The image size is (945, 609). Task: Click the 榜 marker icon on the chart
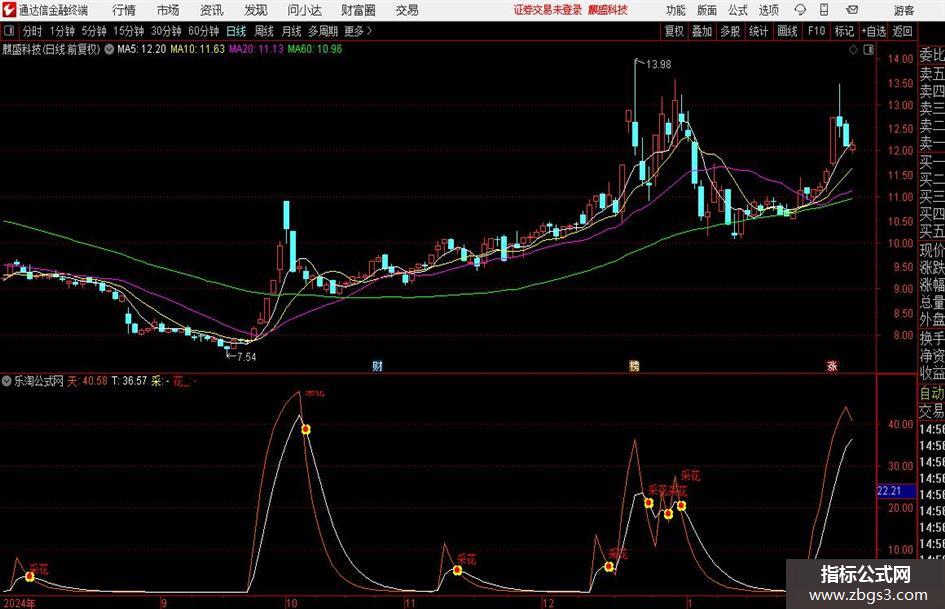click(634, 365)
